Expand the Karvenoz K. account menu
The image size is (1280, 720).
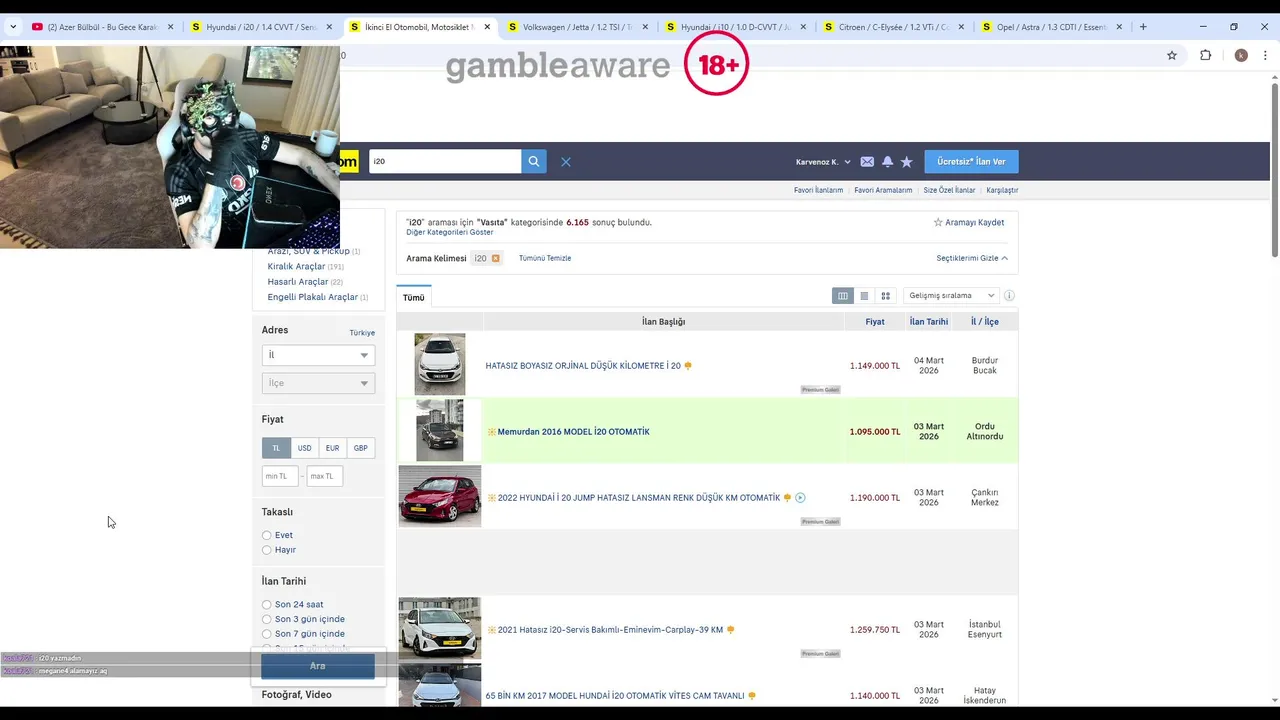click(x=823, y=162)
